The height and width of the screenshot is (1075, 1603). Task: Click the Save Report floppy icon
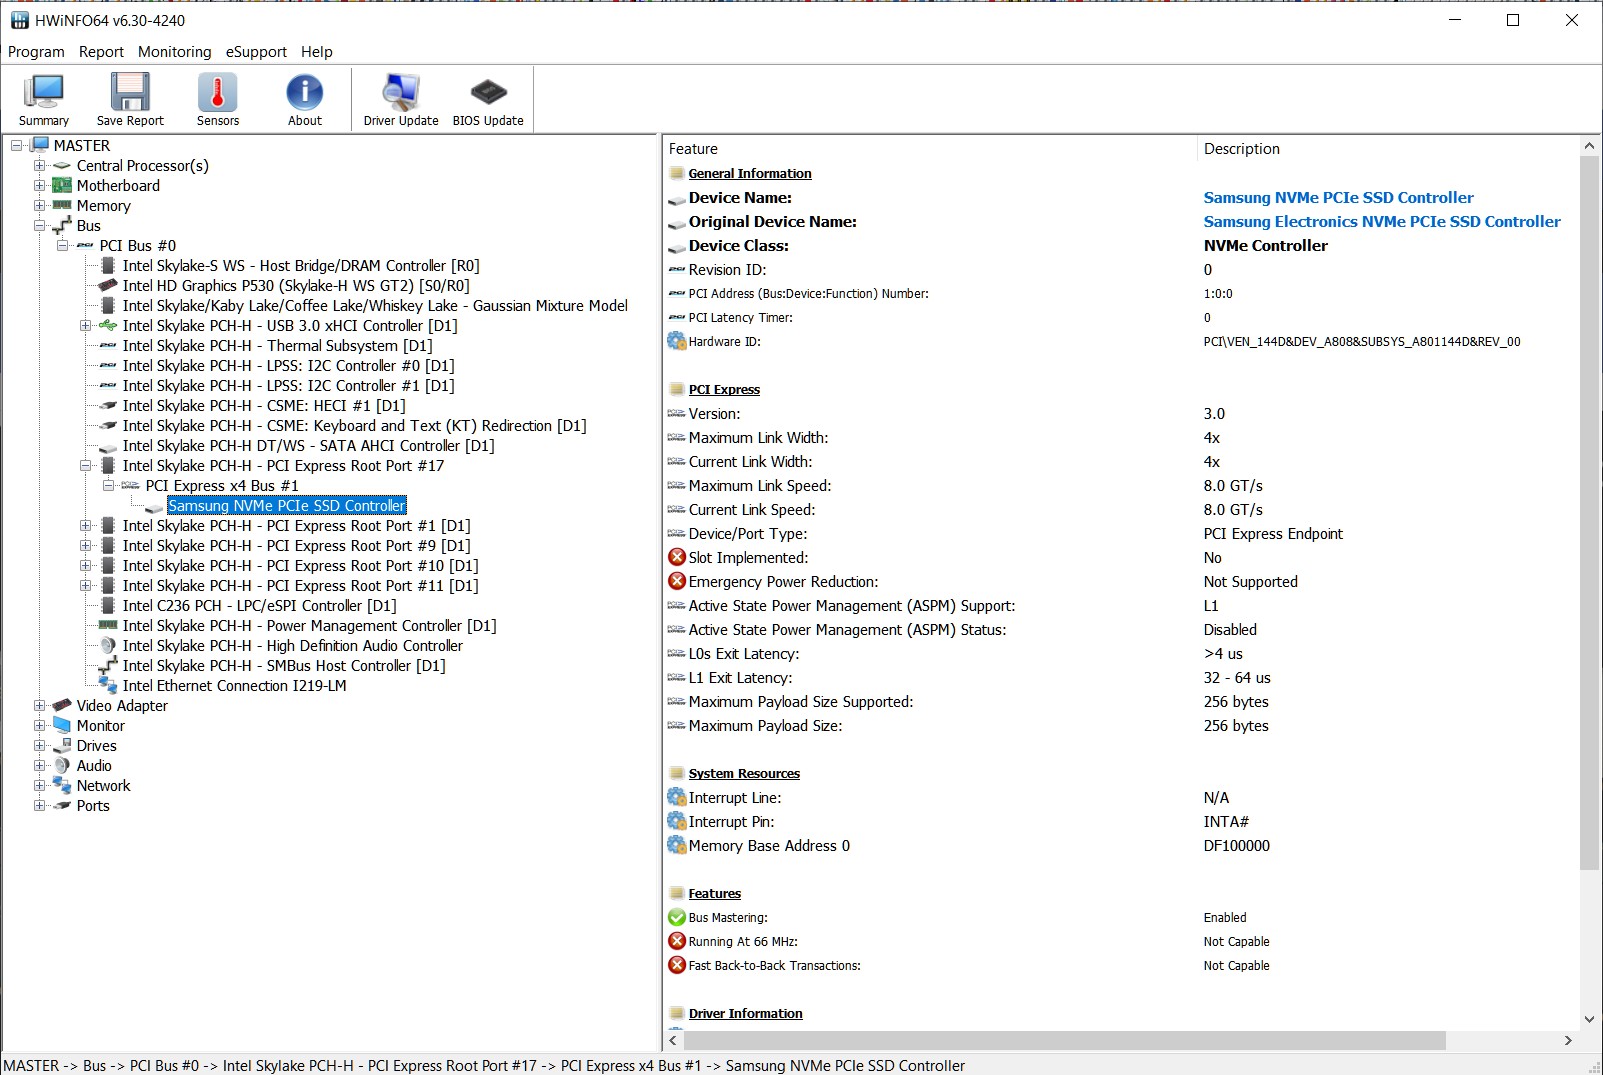click(x=130, y=92)
